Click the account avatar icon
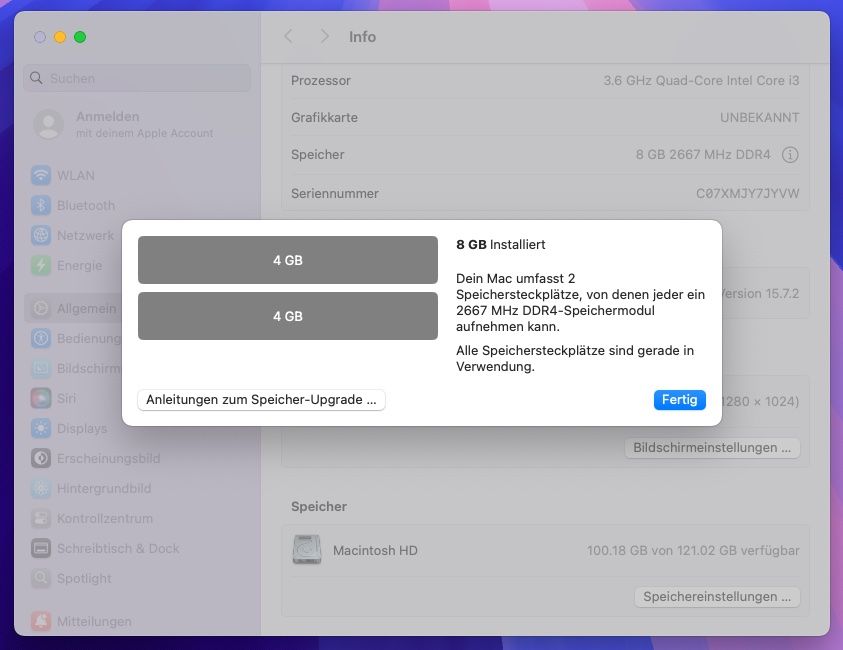Viewport: 843px width, 650px height. point(48,124)
